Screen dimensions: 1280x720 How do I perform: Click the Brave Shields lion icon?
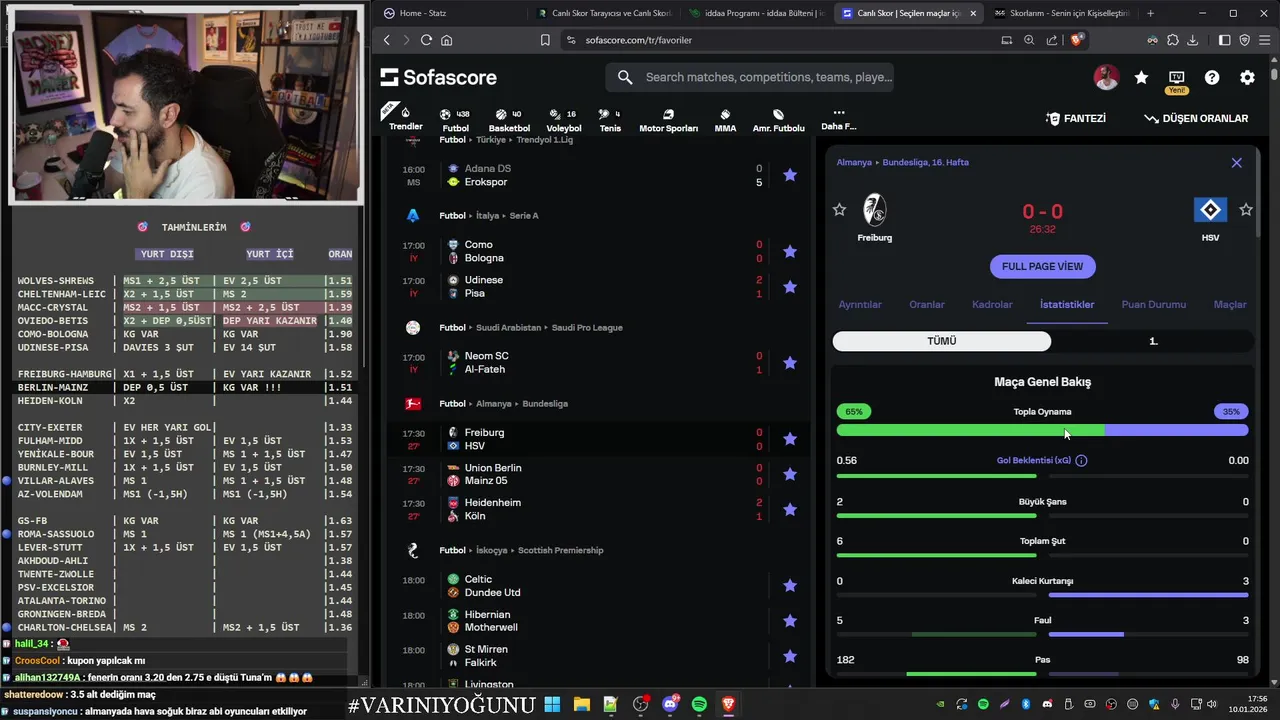pyautogui.click(x=1077, y=40)
